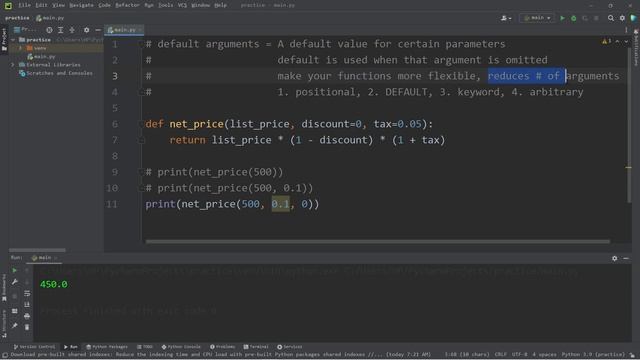Image resolution: width=640 pixels, height=360 pixels.
Task: Open IDE settings gear in top toolbar
Action: point(622,18)
